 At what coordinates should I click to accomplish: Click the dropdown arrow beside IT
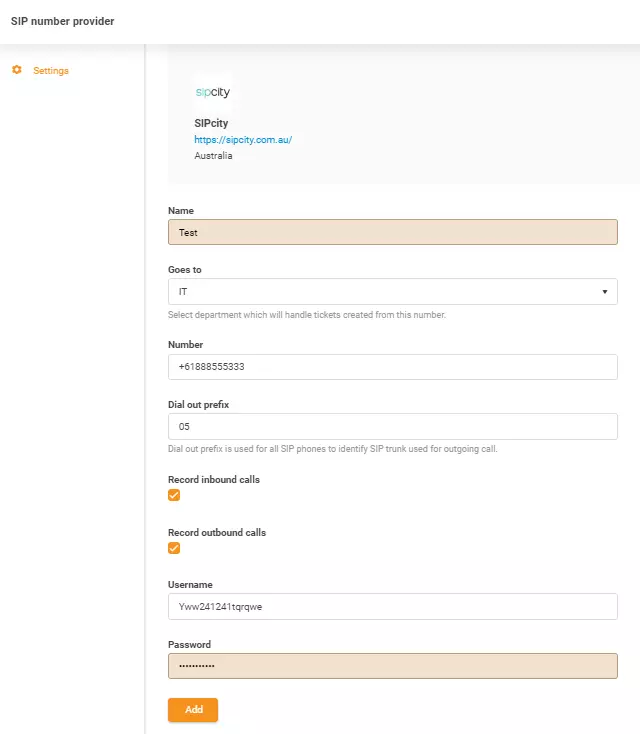coord(605,292)
